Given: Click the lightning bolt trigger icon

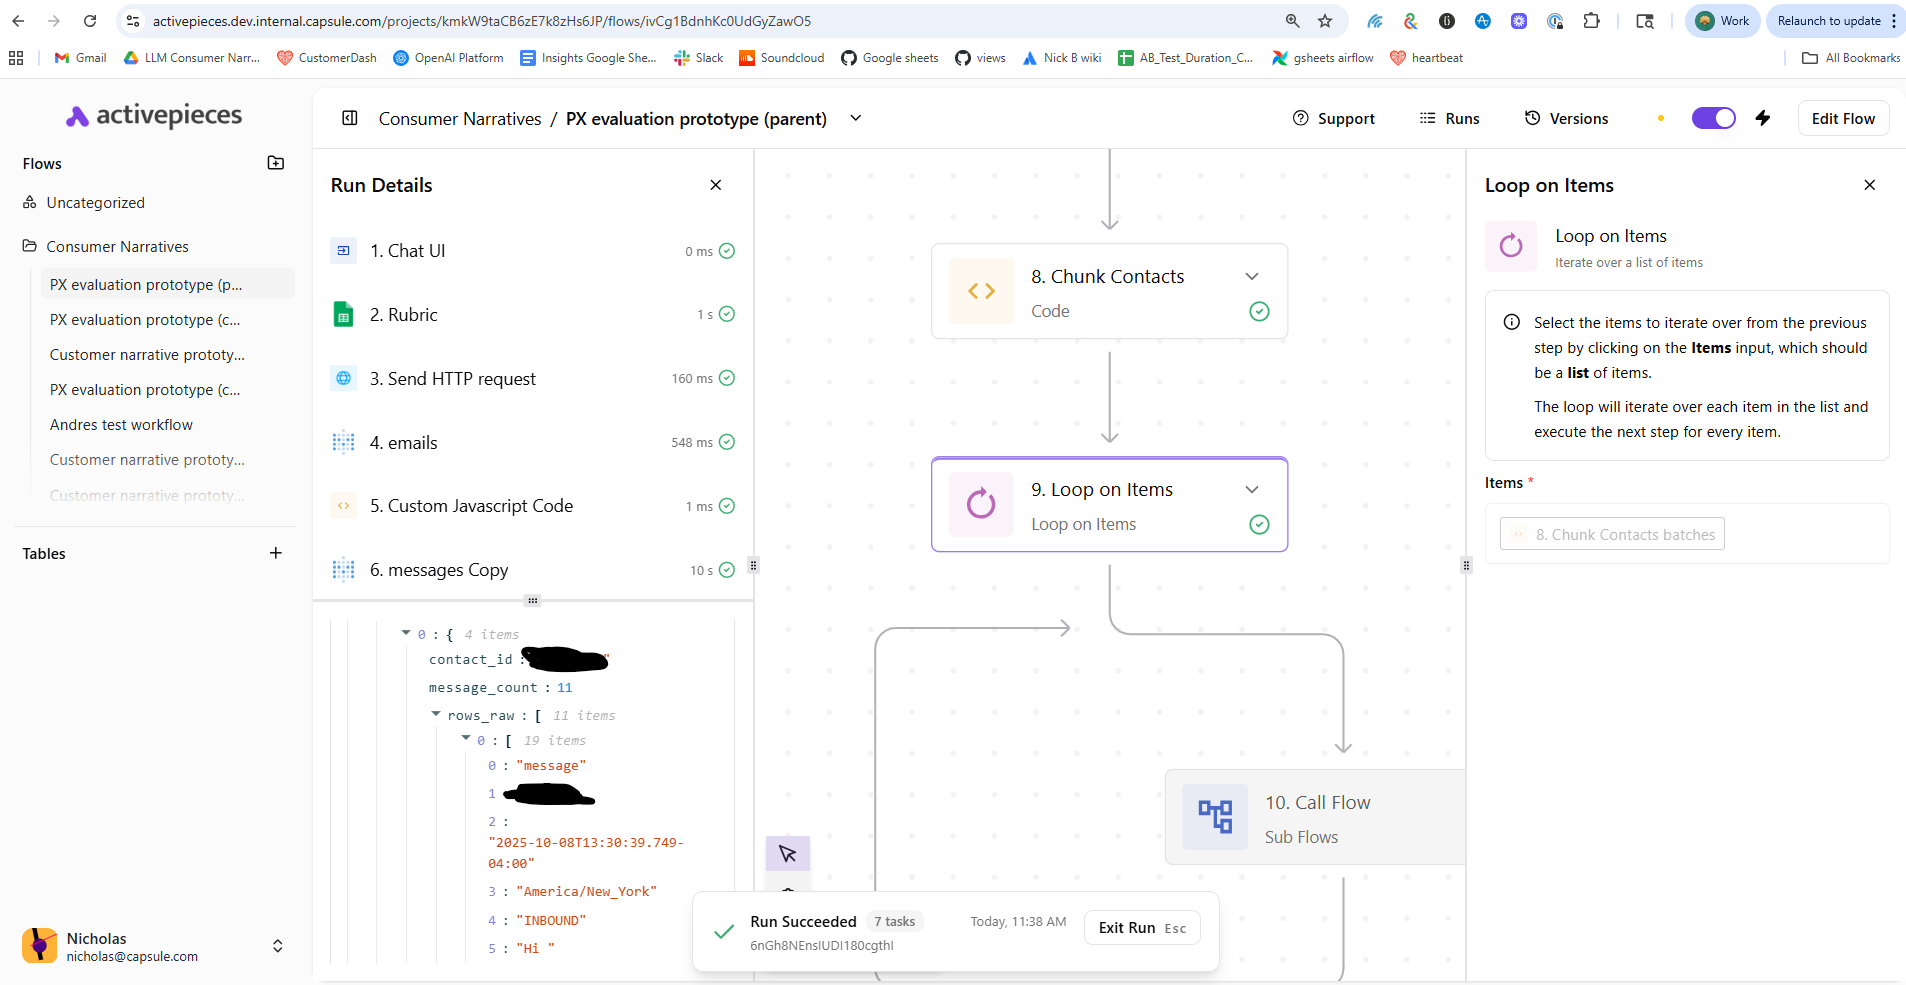Looking at the screenshot, I should (1763, 118).
